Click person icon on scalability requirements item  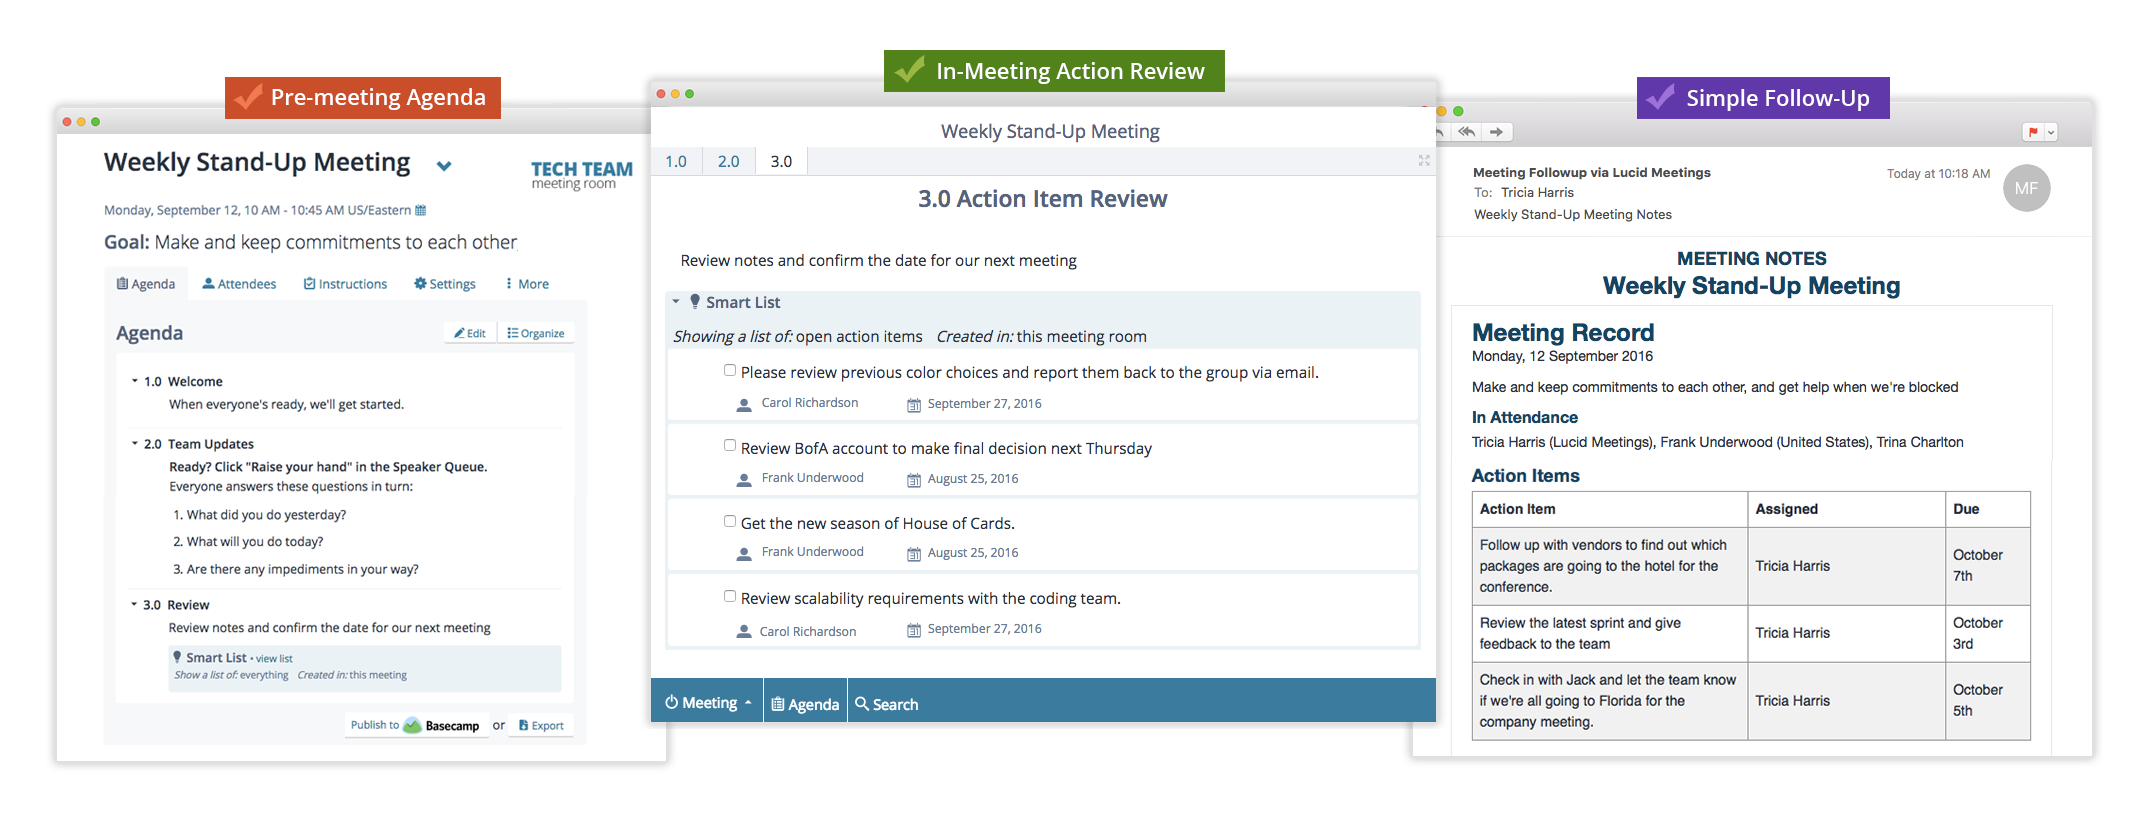[744, 631]
